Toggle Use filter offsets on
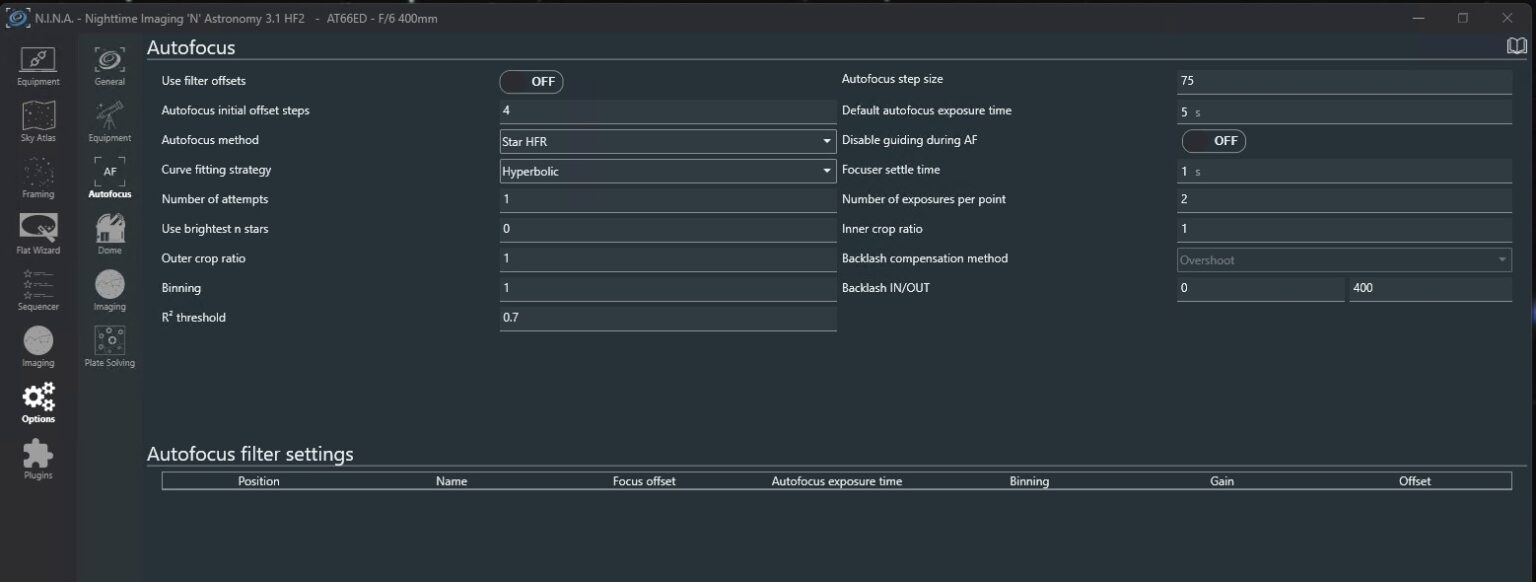This screenshot has height=582, width=1536. (x=531, y=81)
